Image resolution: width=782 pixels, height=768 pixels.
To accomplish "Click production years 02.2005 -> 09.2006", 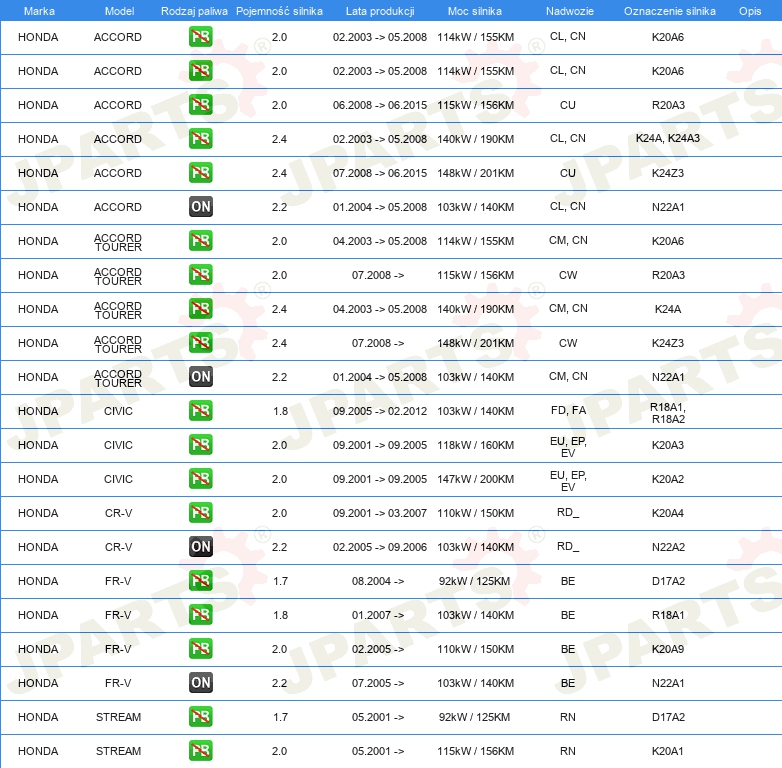I will [x=380, y=547].
